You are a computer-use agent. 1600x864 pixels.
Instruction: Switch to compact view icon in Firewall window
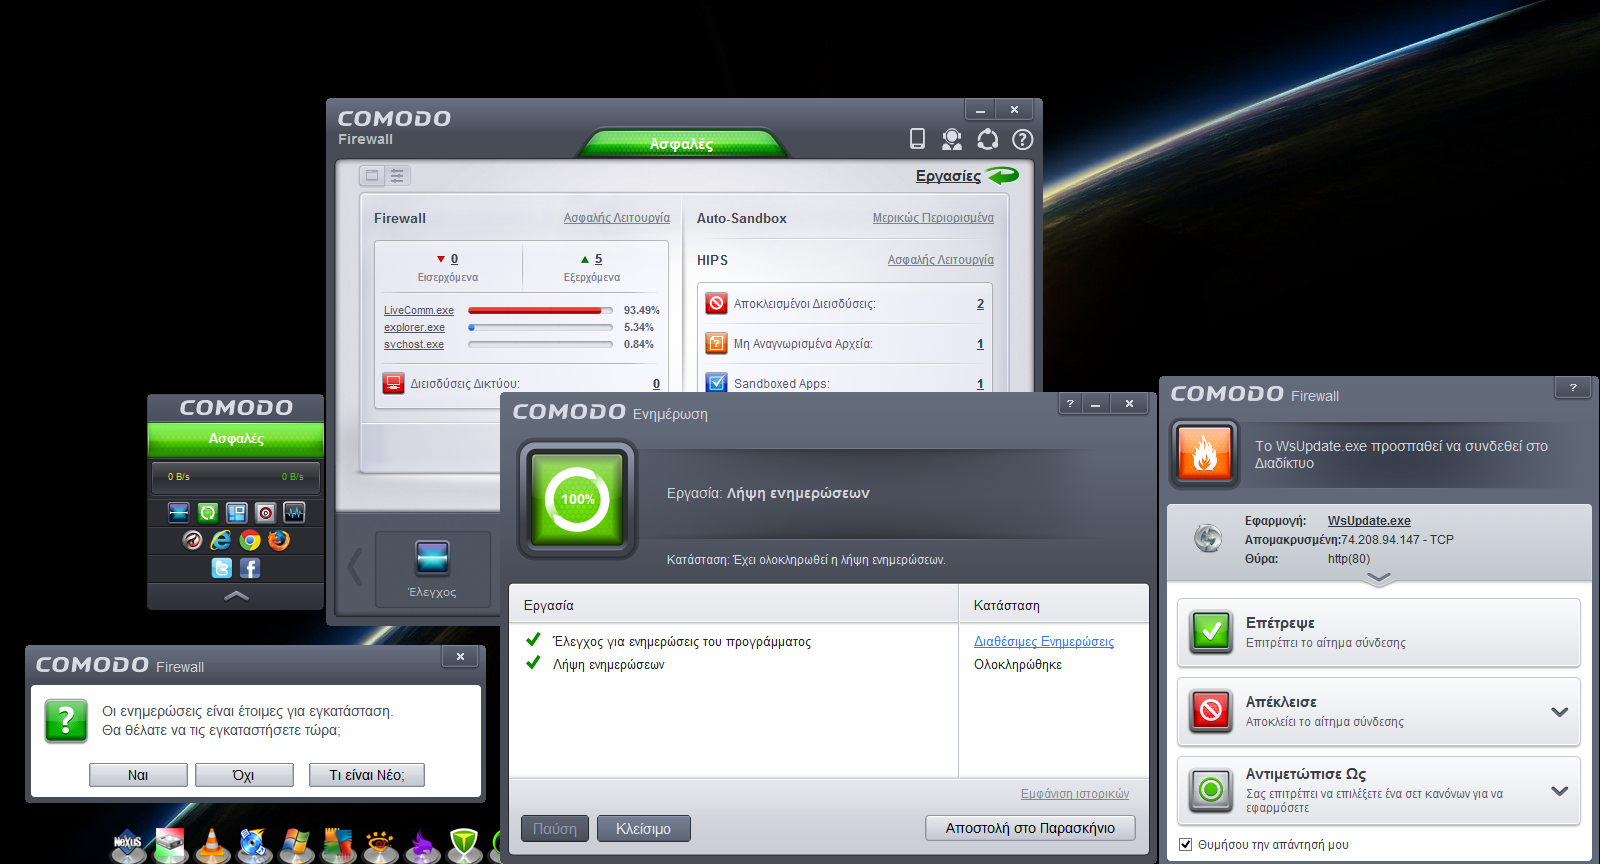(372, 175)
